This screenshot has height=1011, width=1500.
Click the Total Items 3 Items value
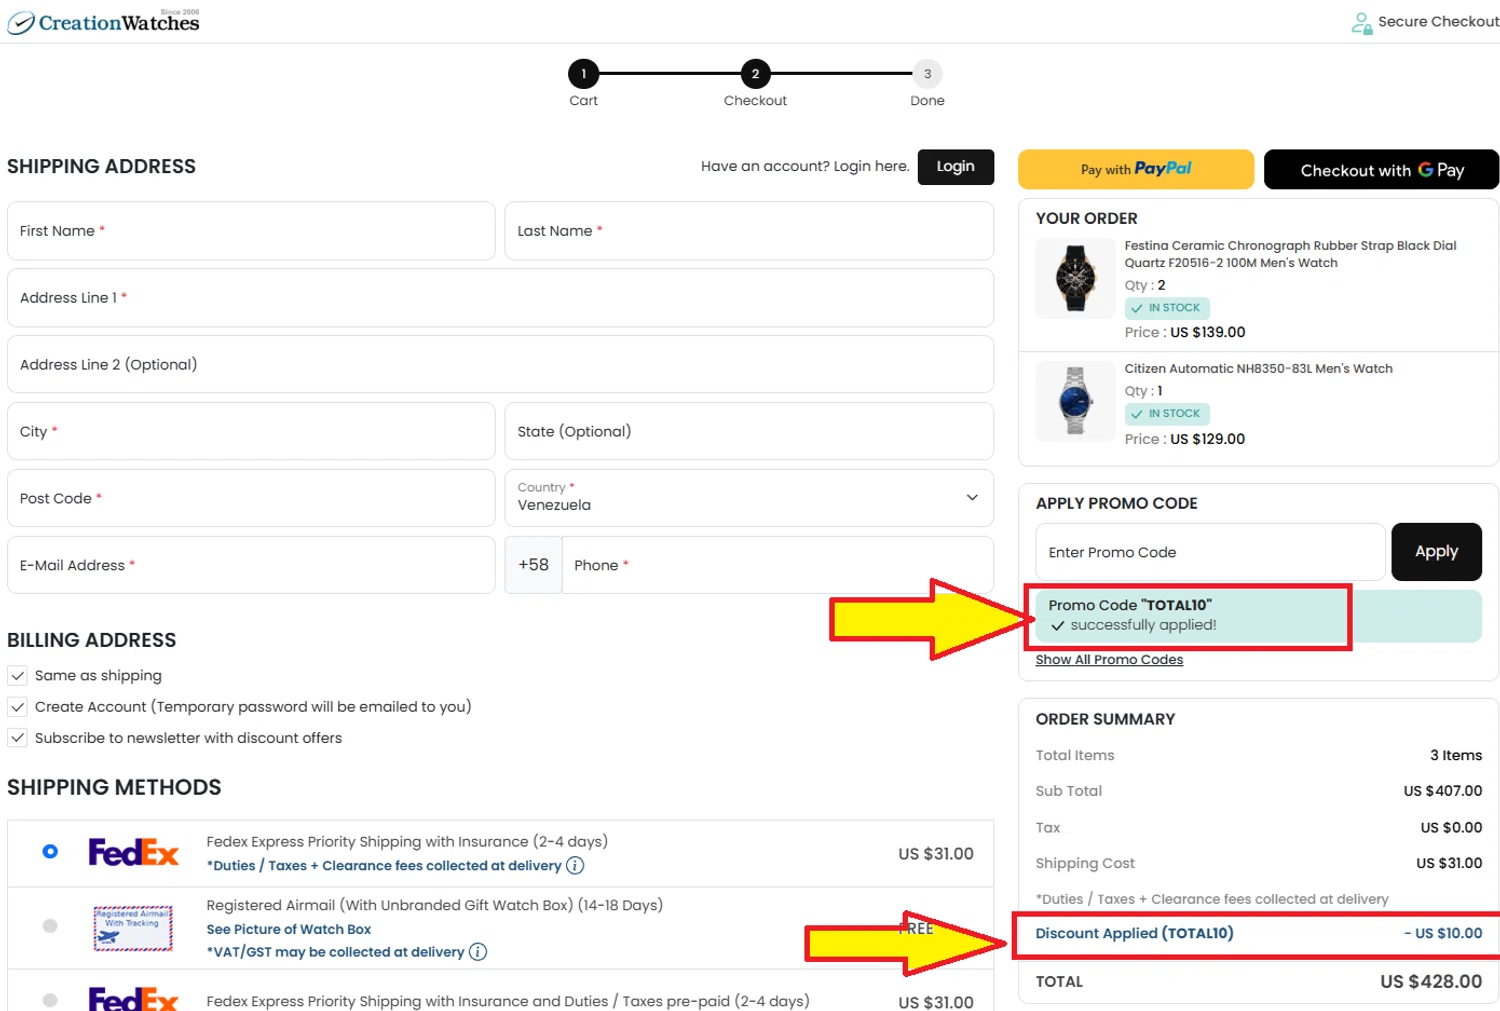[1456, 755]
